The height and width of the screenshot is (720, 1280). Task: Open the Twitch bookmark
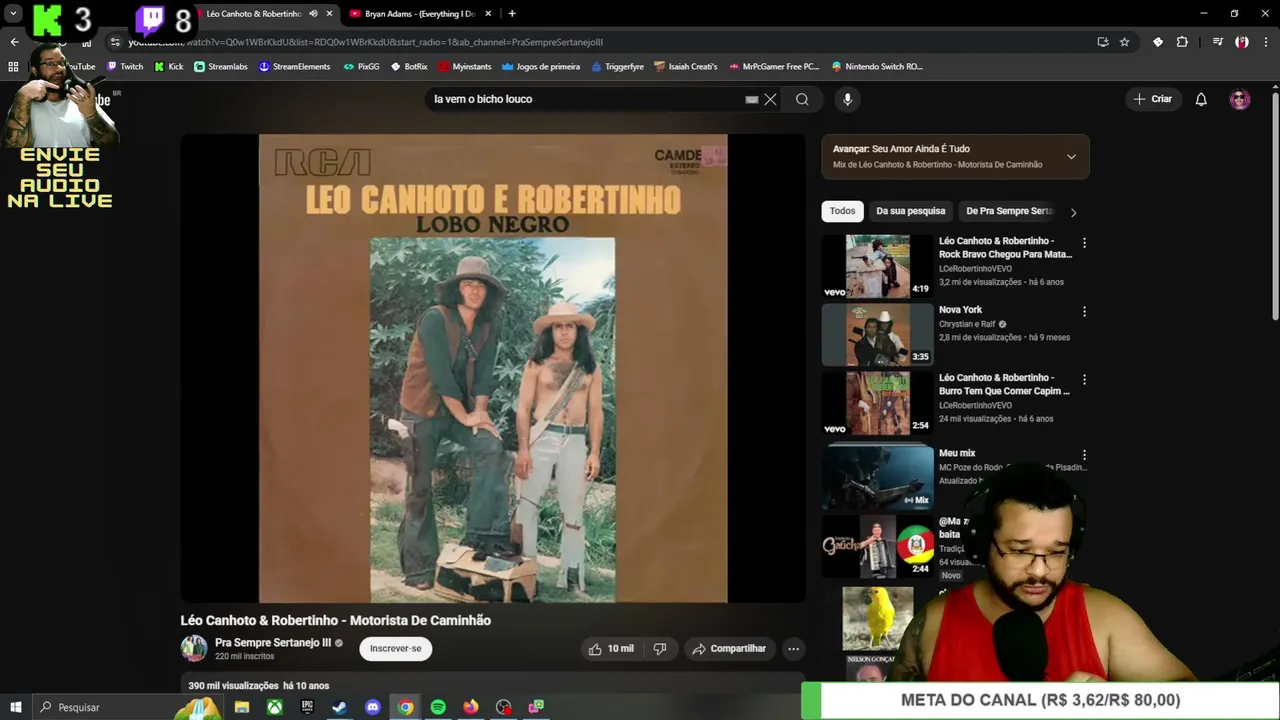(x=125, y=67)
